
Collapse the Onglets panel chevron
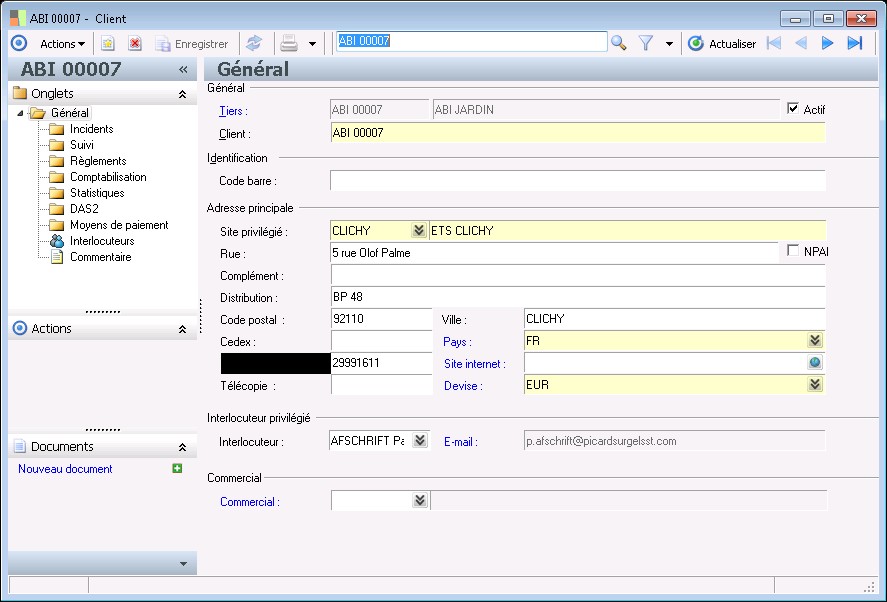[x=184, y=93]
